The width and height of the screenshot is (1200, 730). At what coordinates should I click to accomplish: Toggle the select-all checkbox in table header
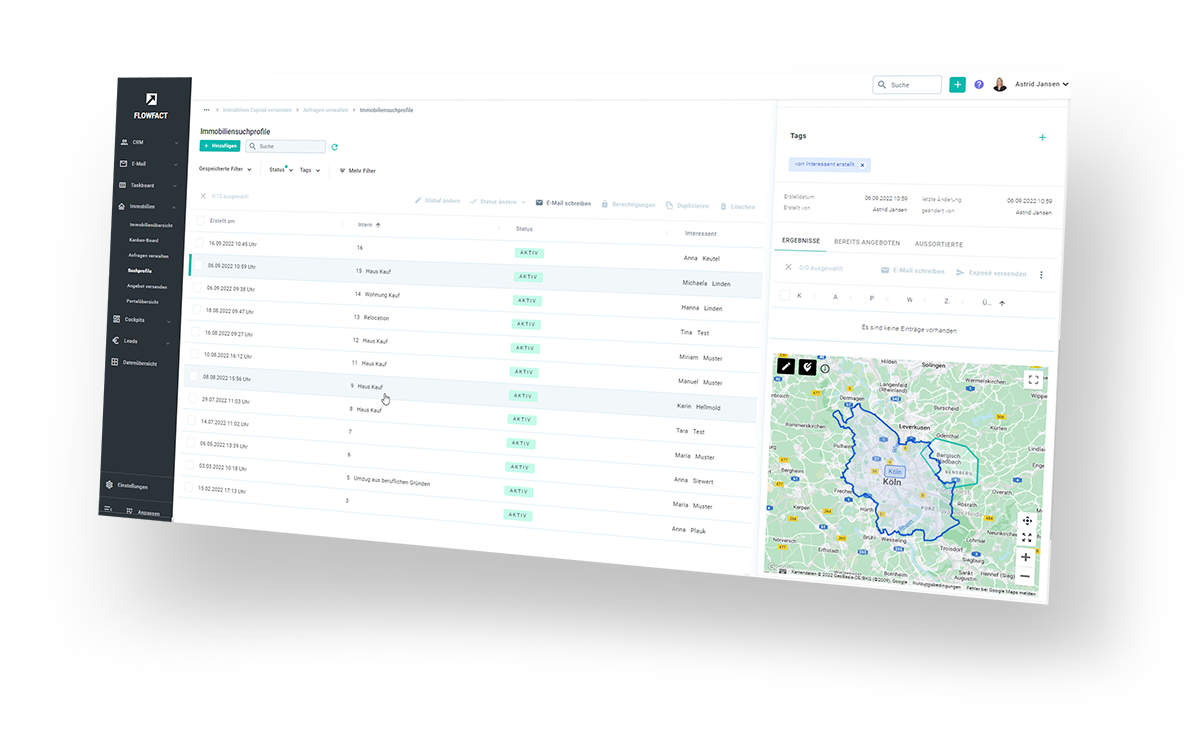[x=200, y=221]
